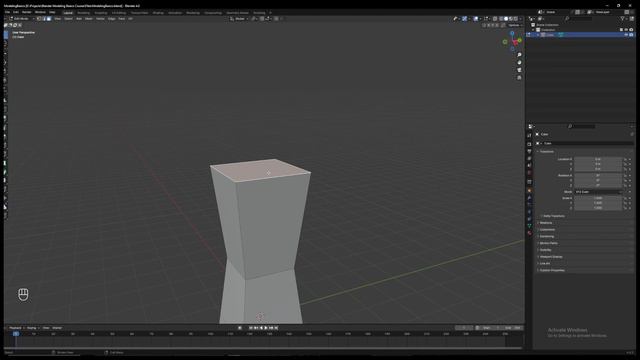
Task: Open the View Layer properties tab
Action: (x=529, y=158)
